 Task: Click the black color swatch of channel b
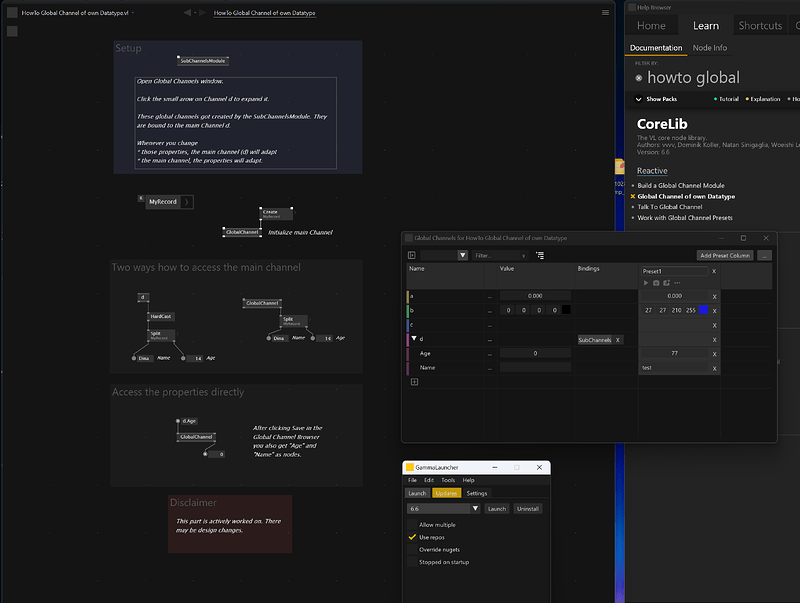[566, 310]
